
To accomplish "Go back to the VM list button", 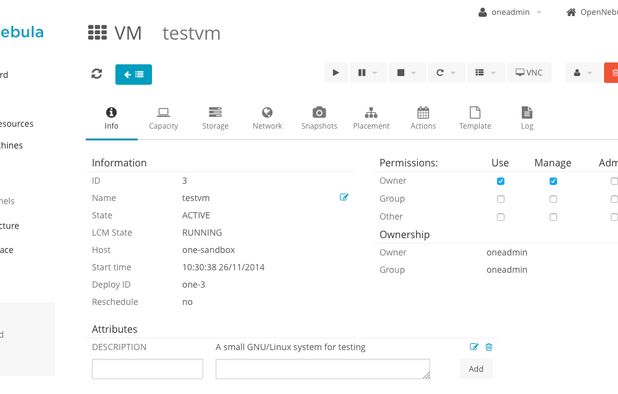I will pyautogui.click(x=133, y=74).
